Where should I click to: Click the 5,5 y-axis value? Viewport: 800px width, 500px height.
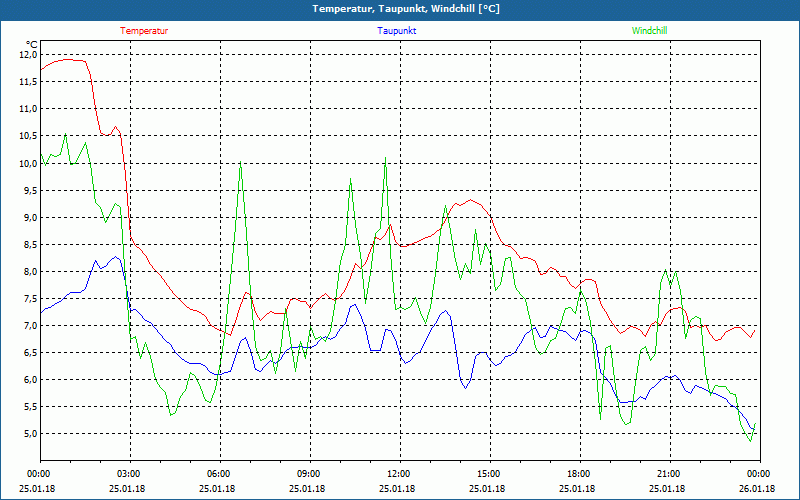coord(30,407)
